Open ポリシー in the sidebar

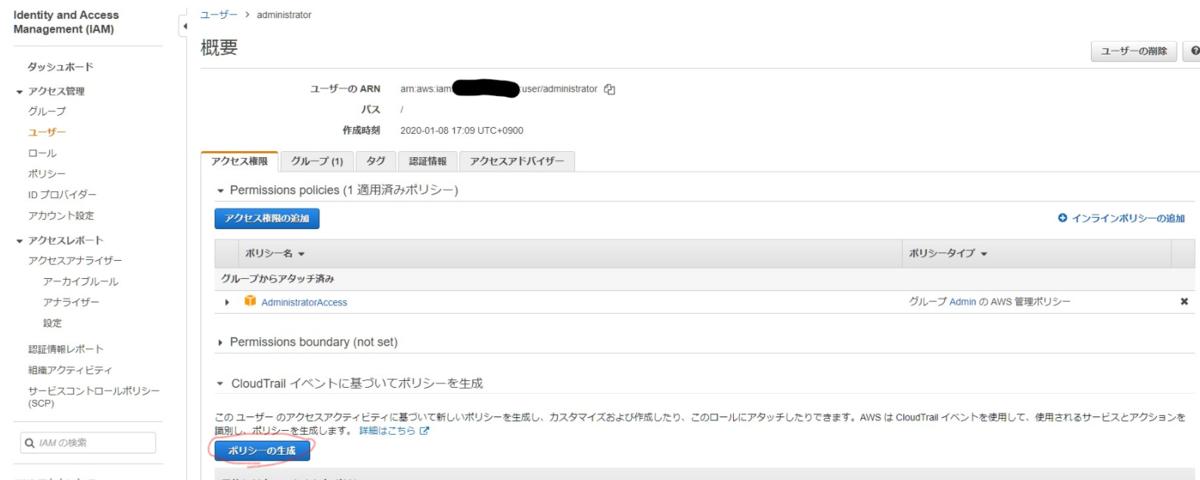[47, 174]
